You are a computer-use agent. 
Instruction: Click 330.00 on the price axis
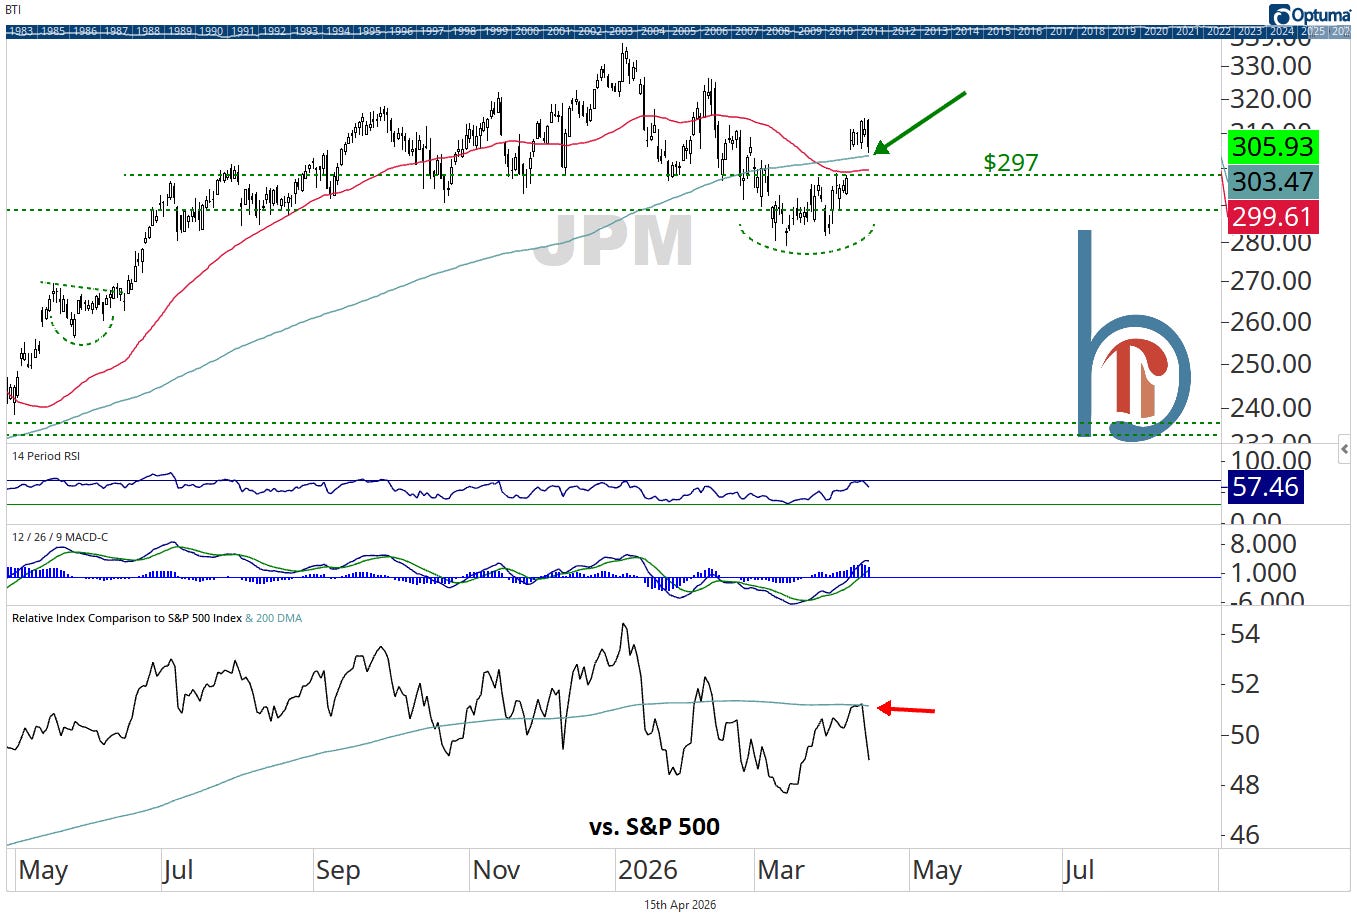[1270, 66]
